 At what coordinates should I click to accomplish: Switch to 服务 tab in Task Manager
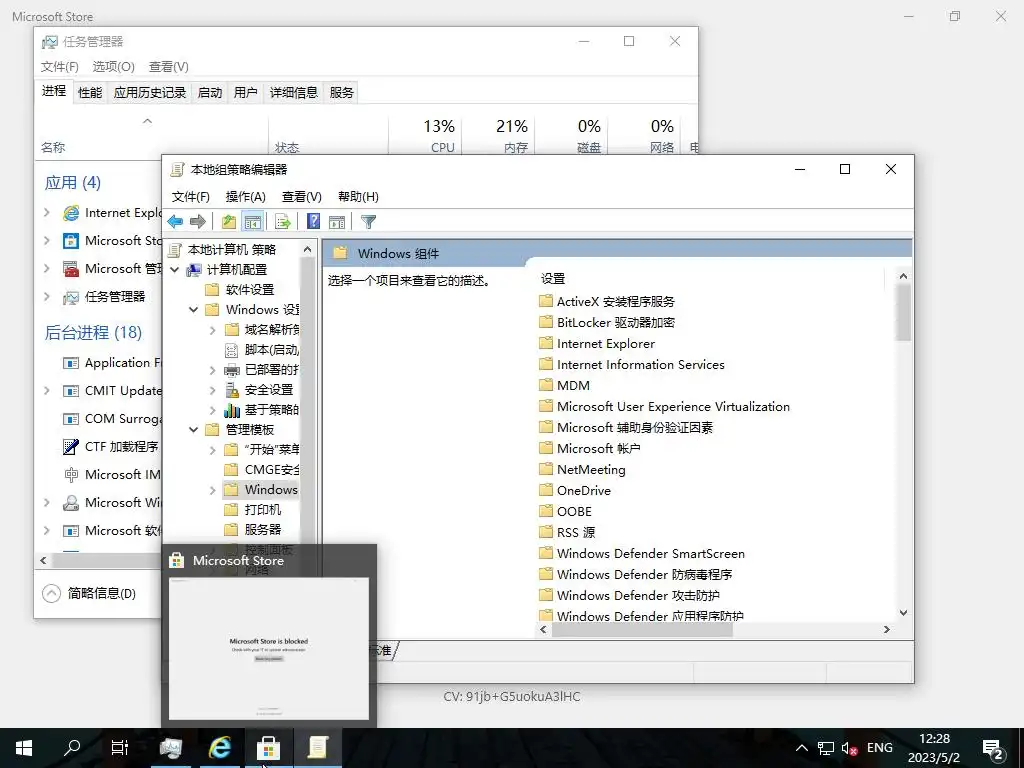pyautogui.click(x=342, y=93)
